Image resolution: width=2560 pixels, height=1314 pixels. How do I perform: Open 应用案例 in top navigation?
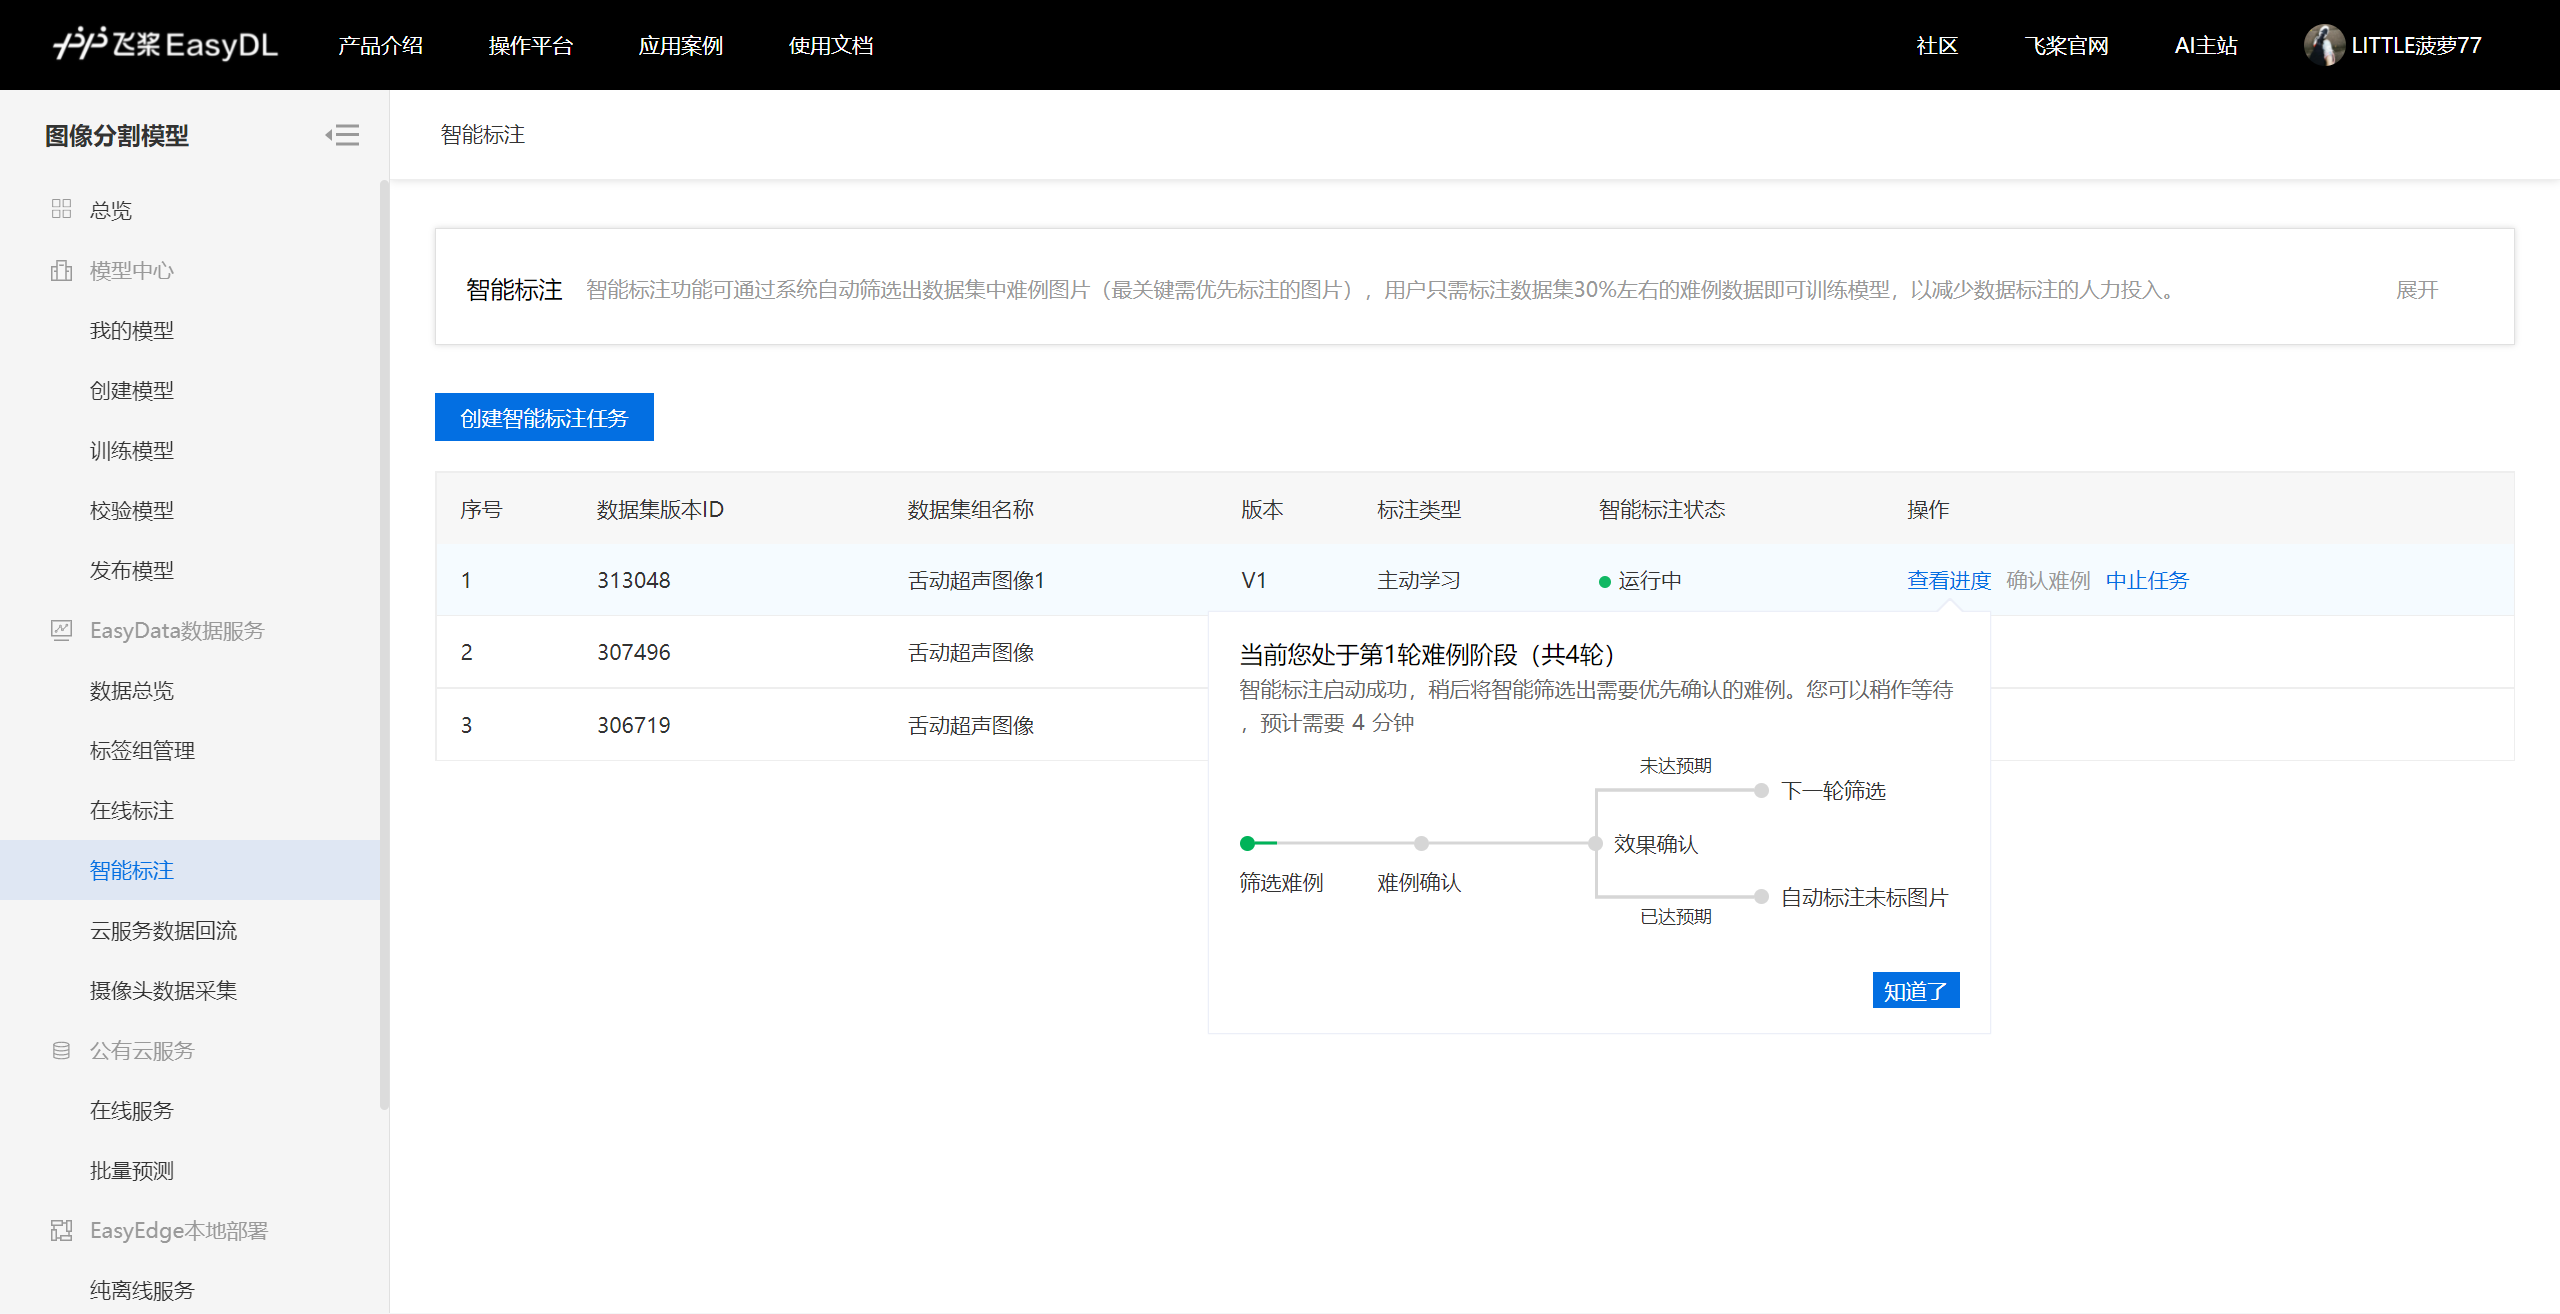(x=680, y=45)
